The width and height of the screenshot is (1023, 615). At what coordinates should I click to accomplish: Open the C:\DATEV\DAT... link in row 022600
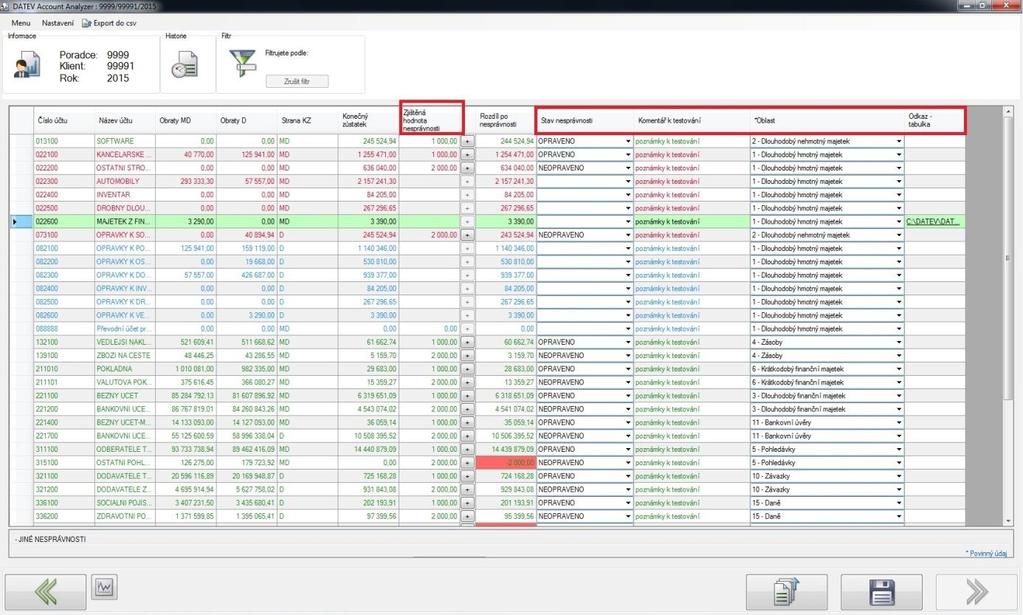(933, 222)
